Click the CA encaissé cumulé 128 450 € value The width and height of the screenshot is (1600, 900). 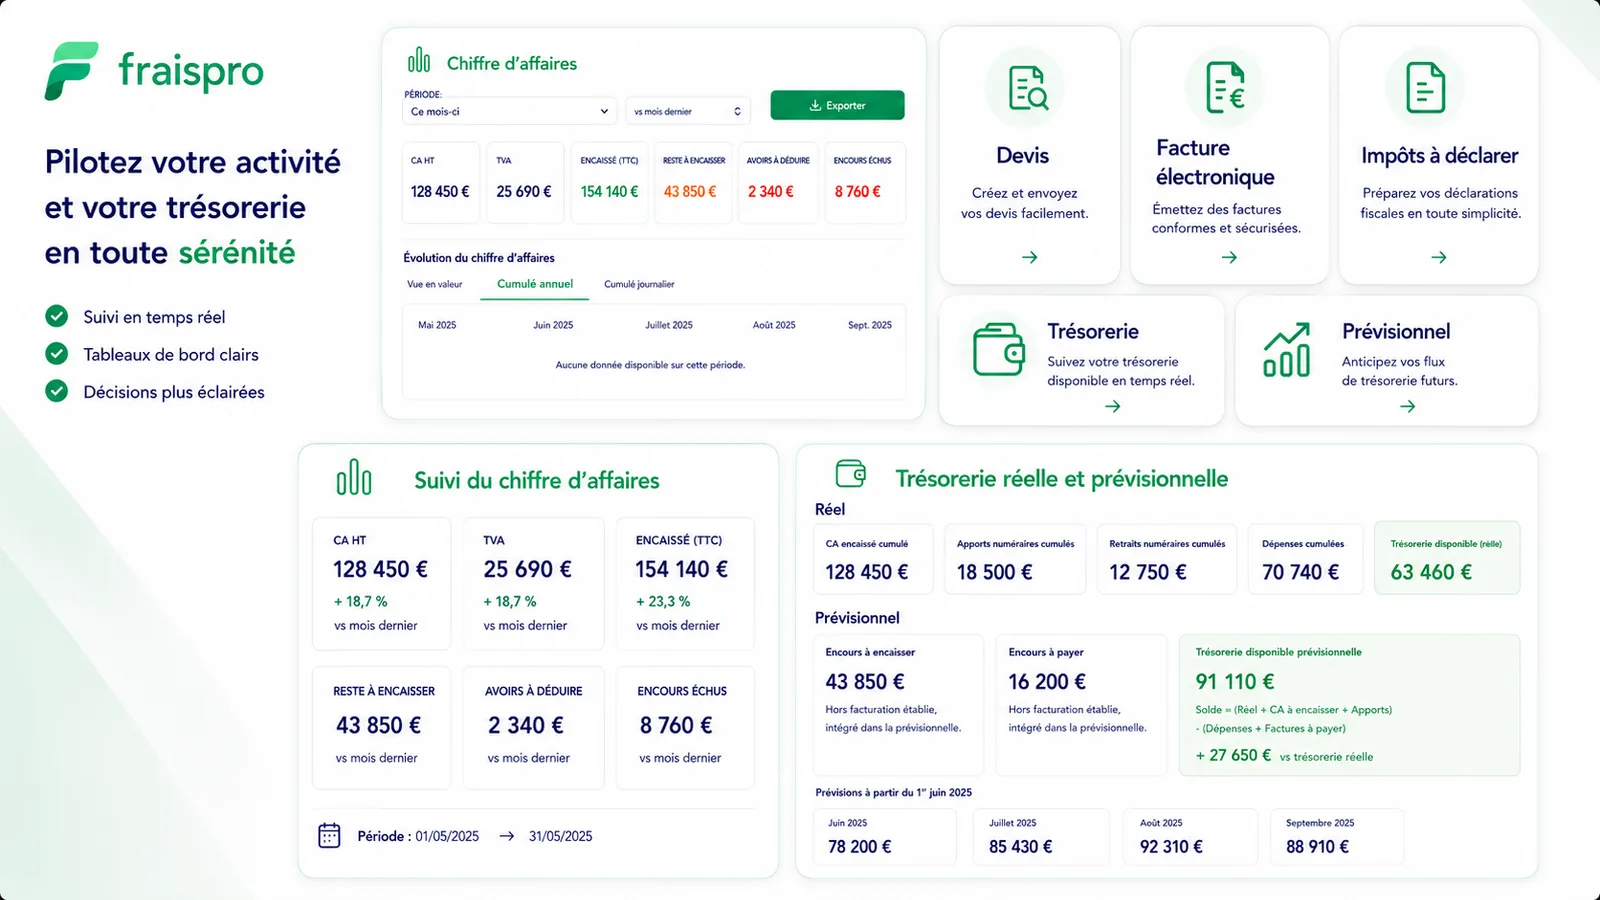tap(867, 572)
